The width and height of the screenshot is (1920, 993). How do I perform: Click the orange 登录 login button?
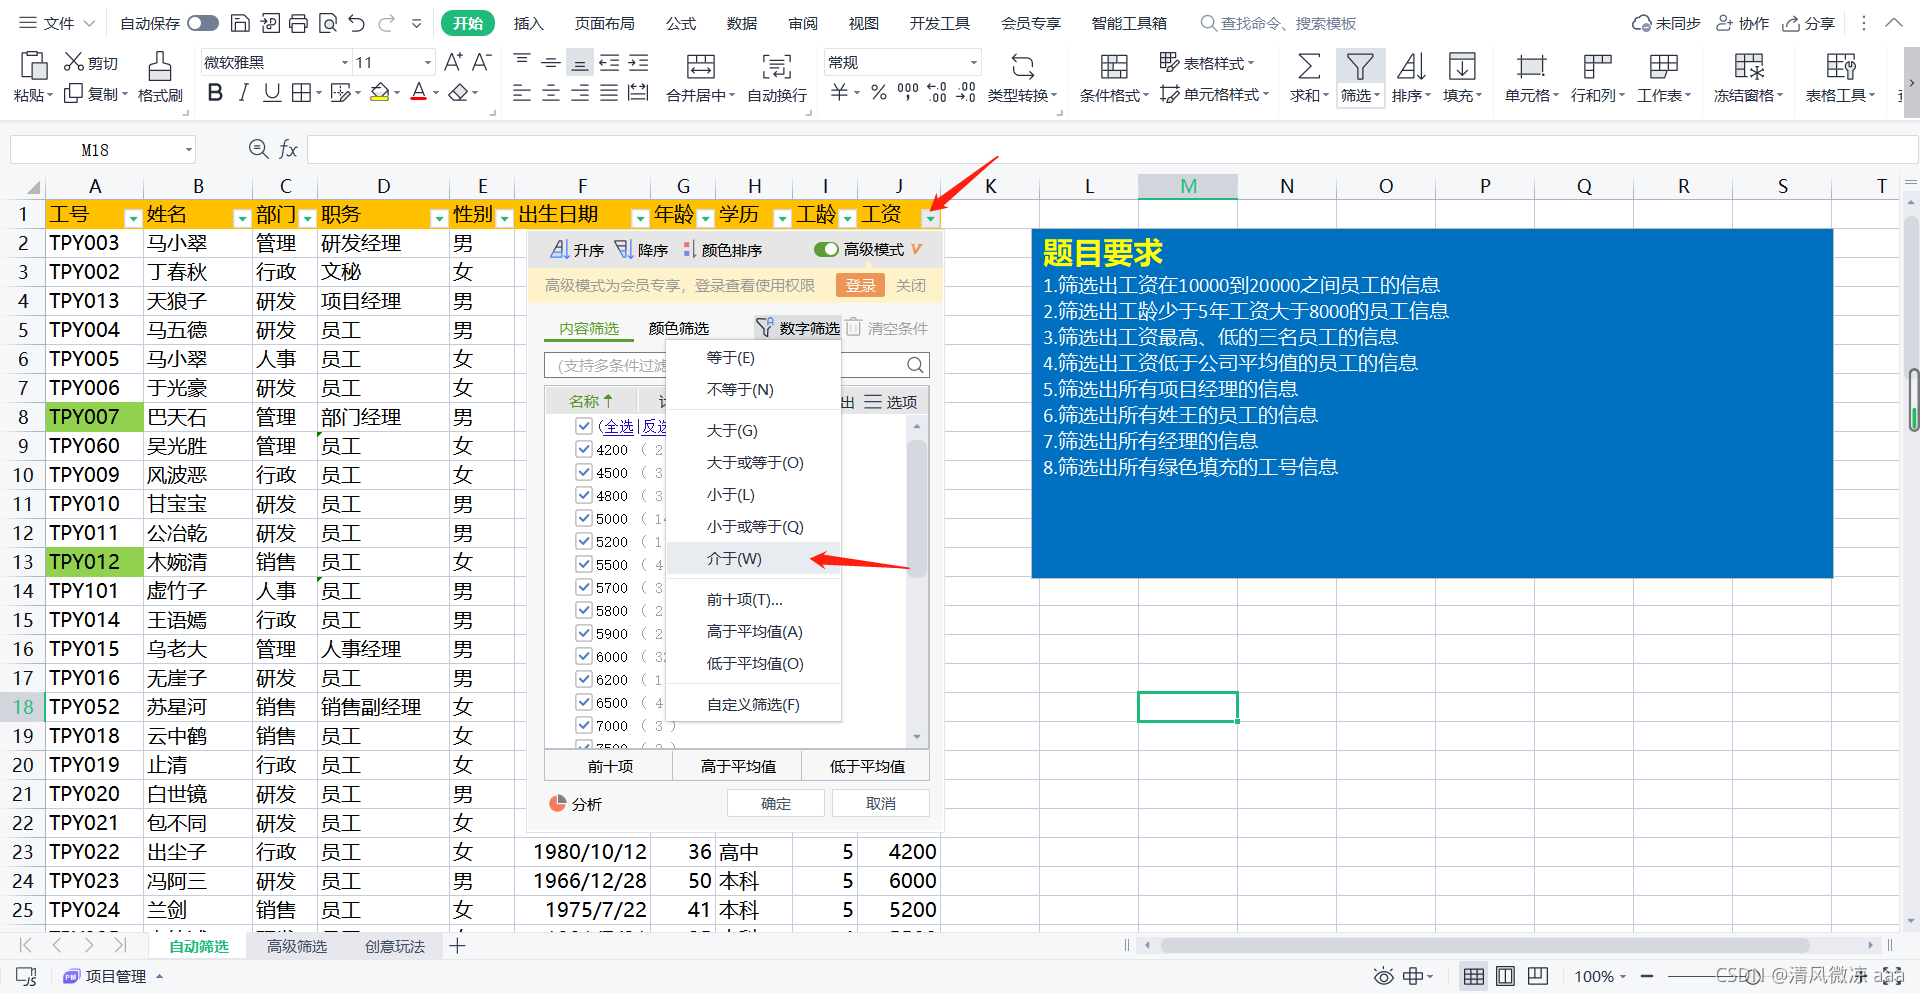click(860, 285)
